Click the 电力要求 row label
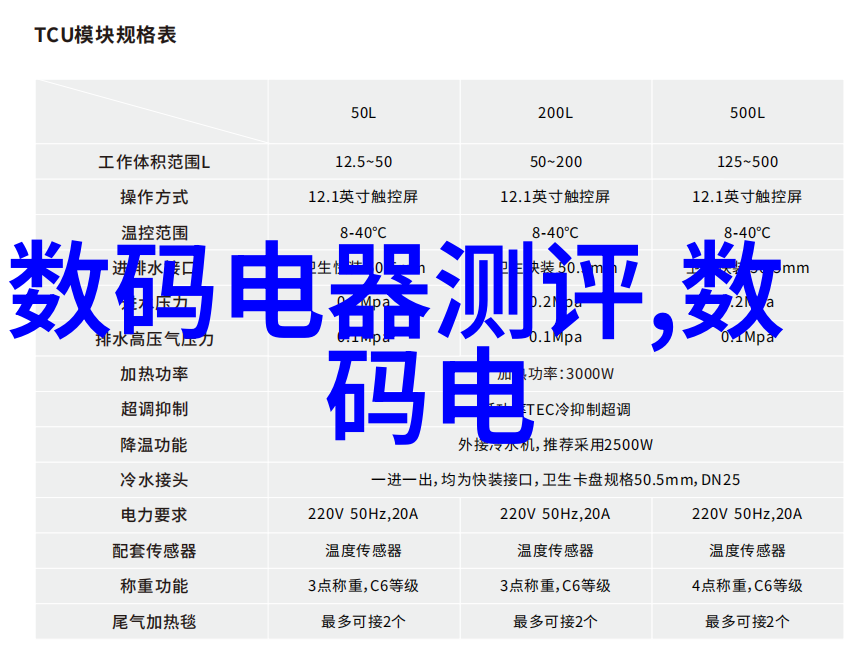The height and width of the screenshot is (660, 861). click(154, 515)
